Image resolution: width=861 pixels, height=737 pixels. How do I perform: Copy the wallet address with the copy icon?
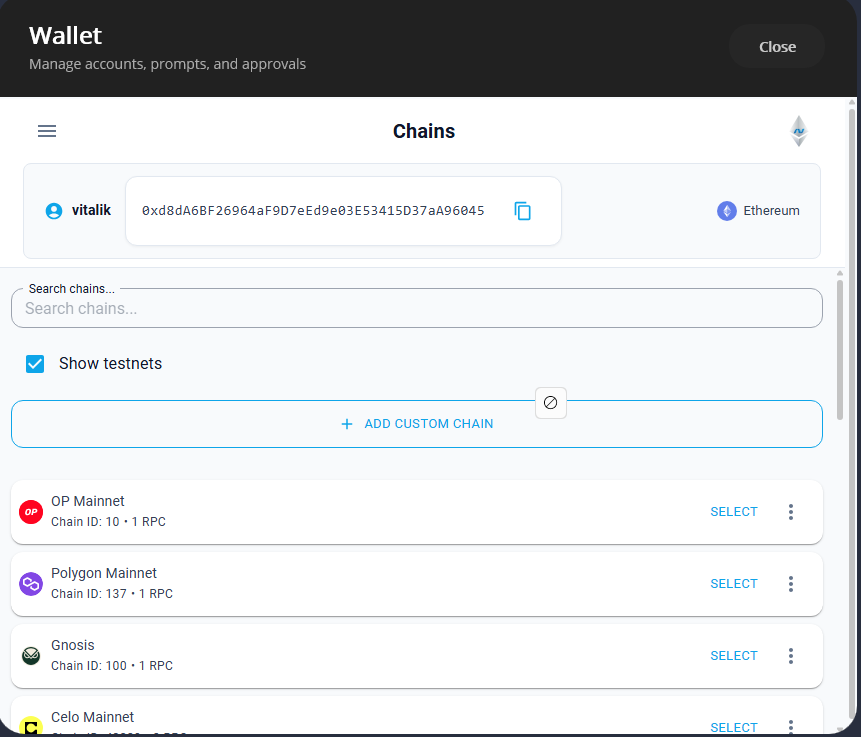pos(523,210)
